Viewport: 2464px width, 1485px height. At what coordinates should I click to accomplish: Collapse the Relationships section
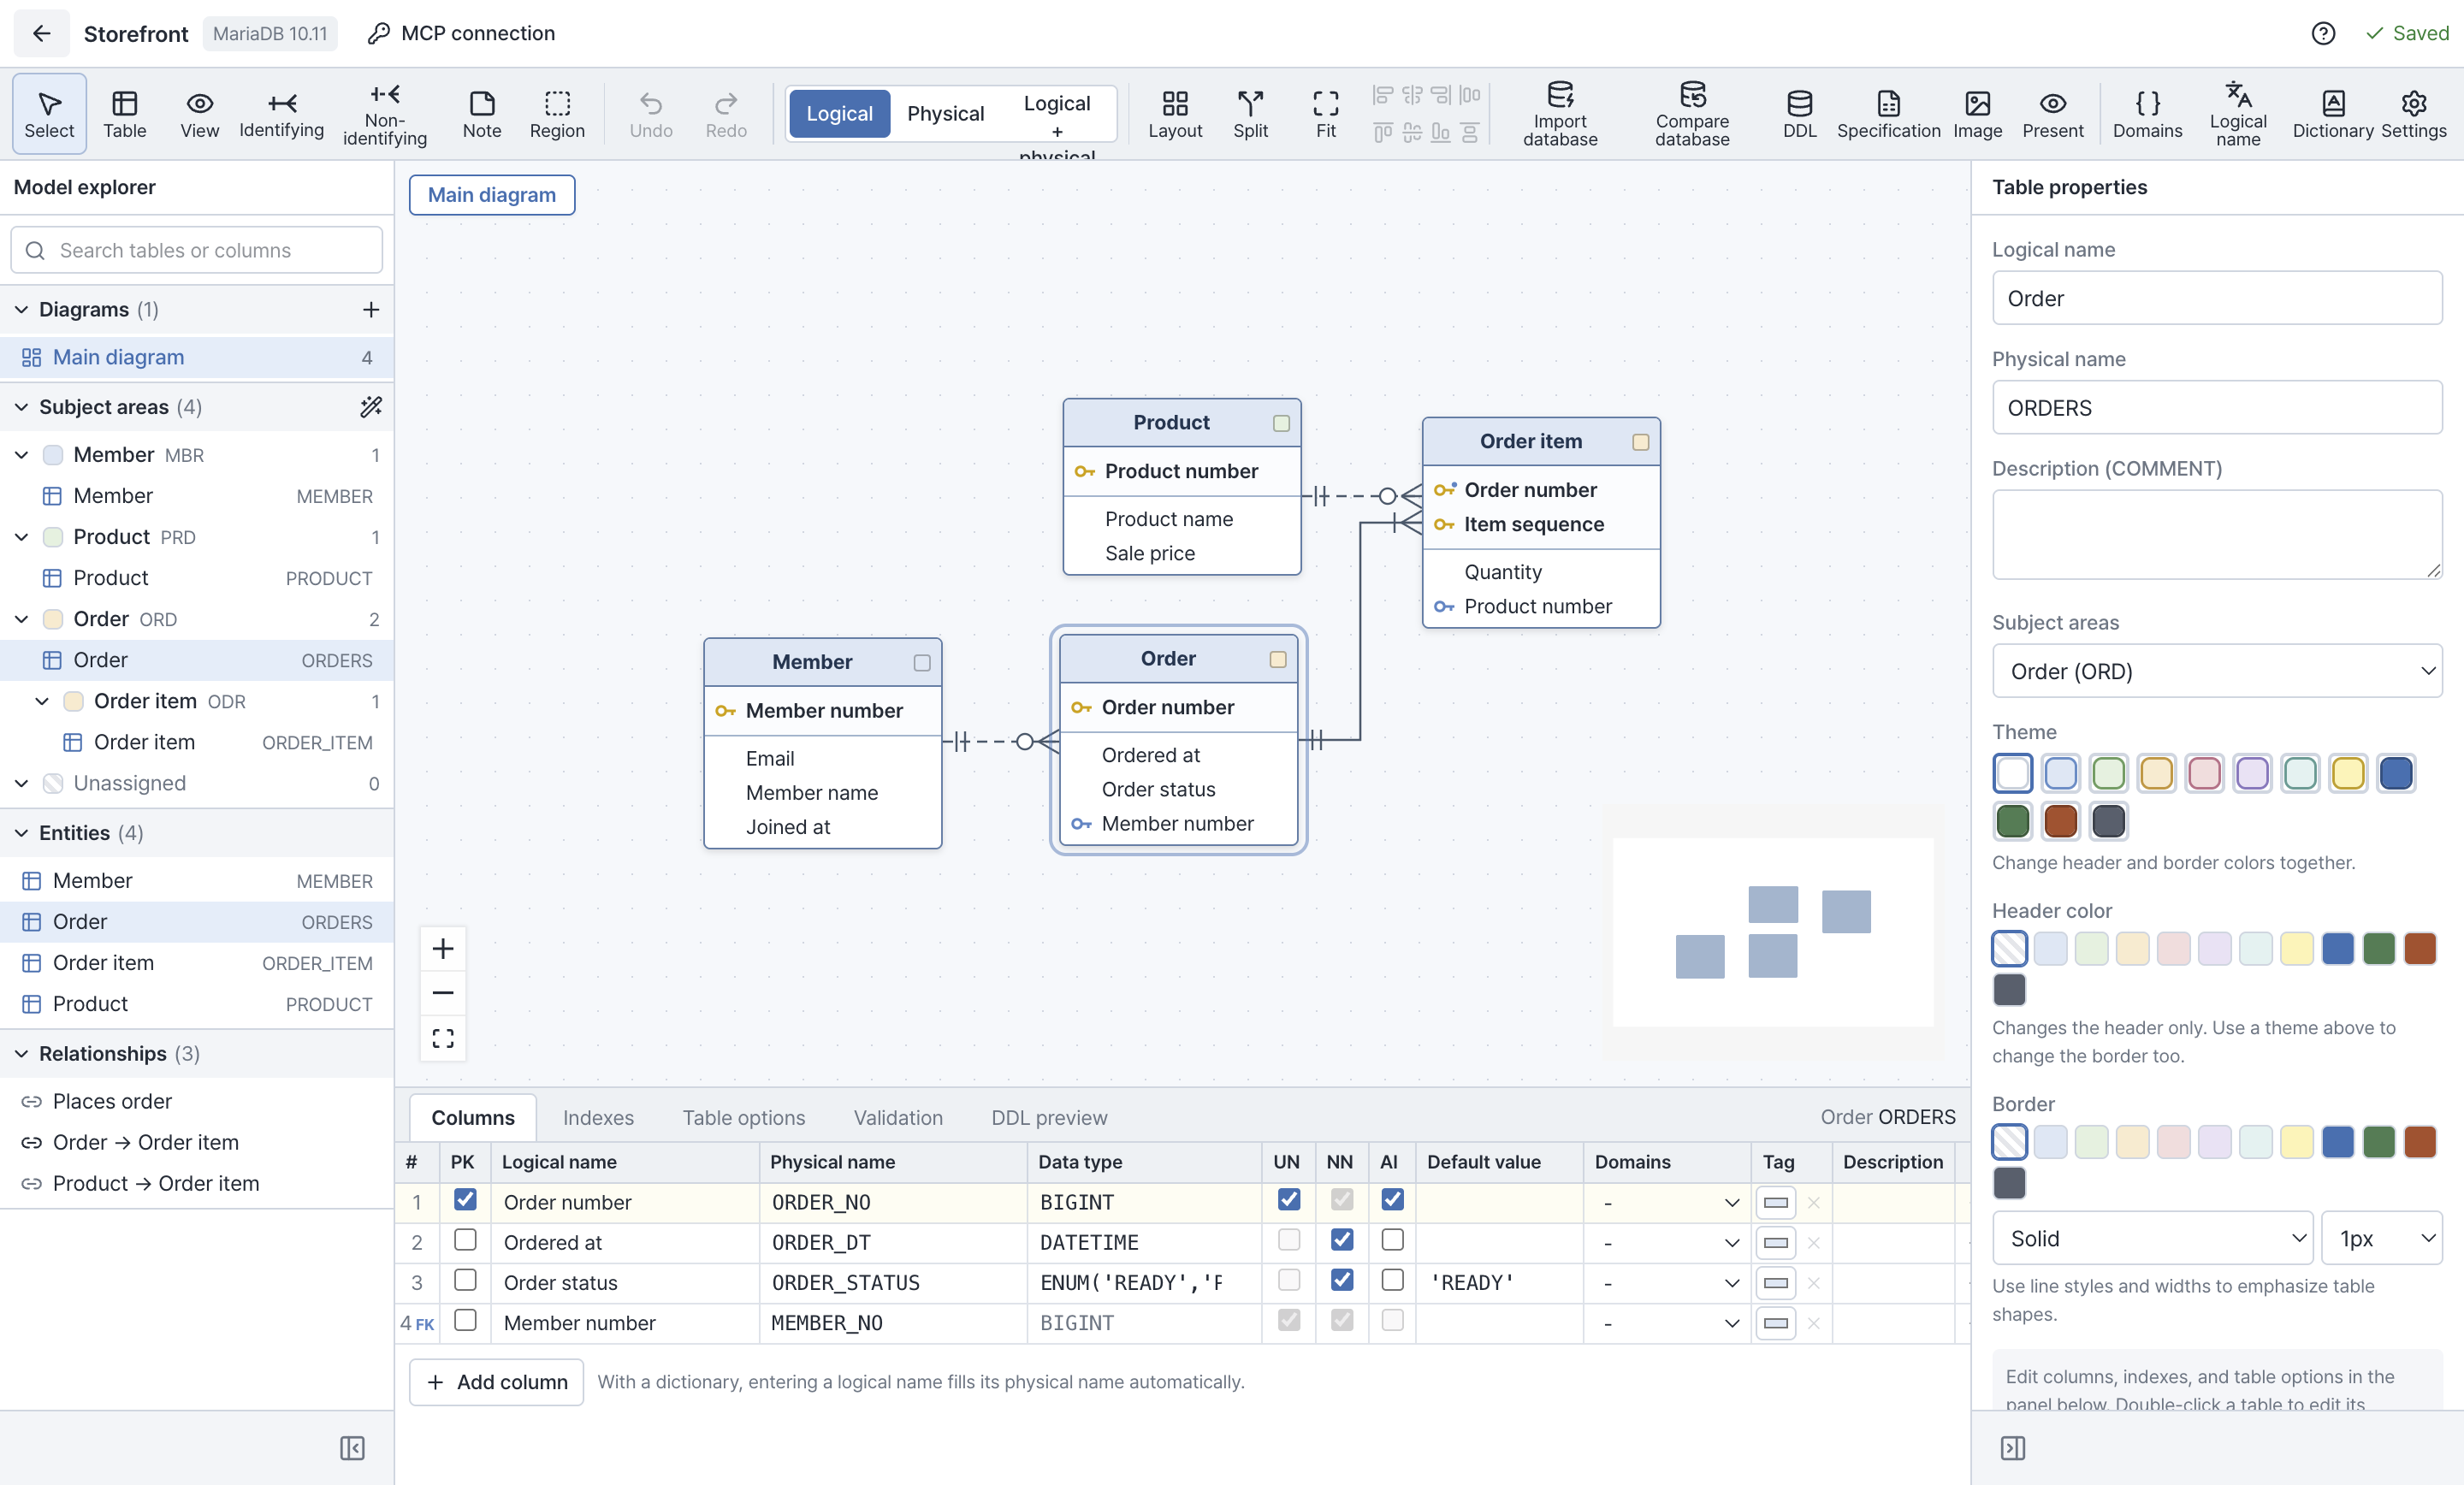click(x=21, y=1054)
